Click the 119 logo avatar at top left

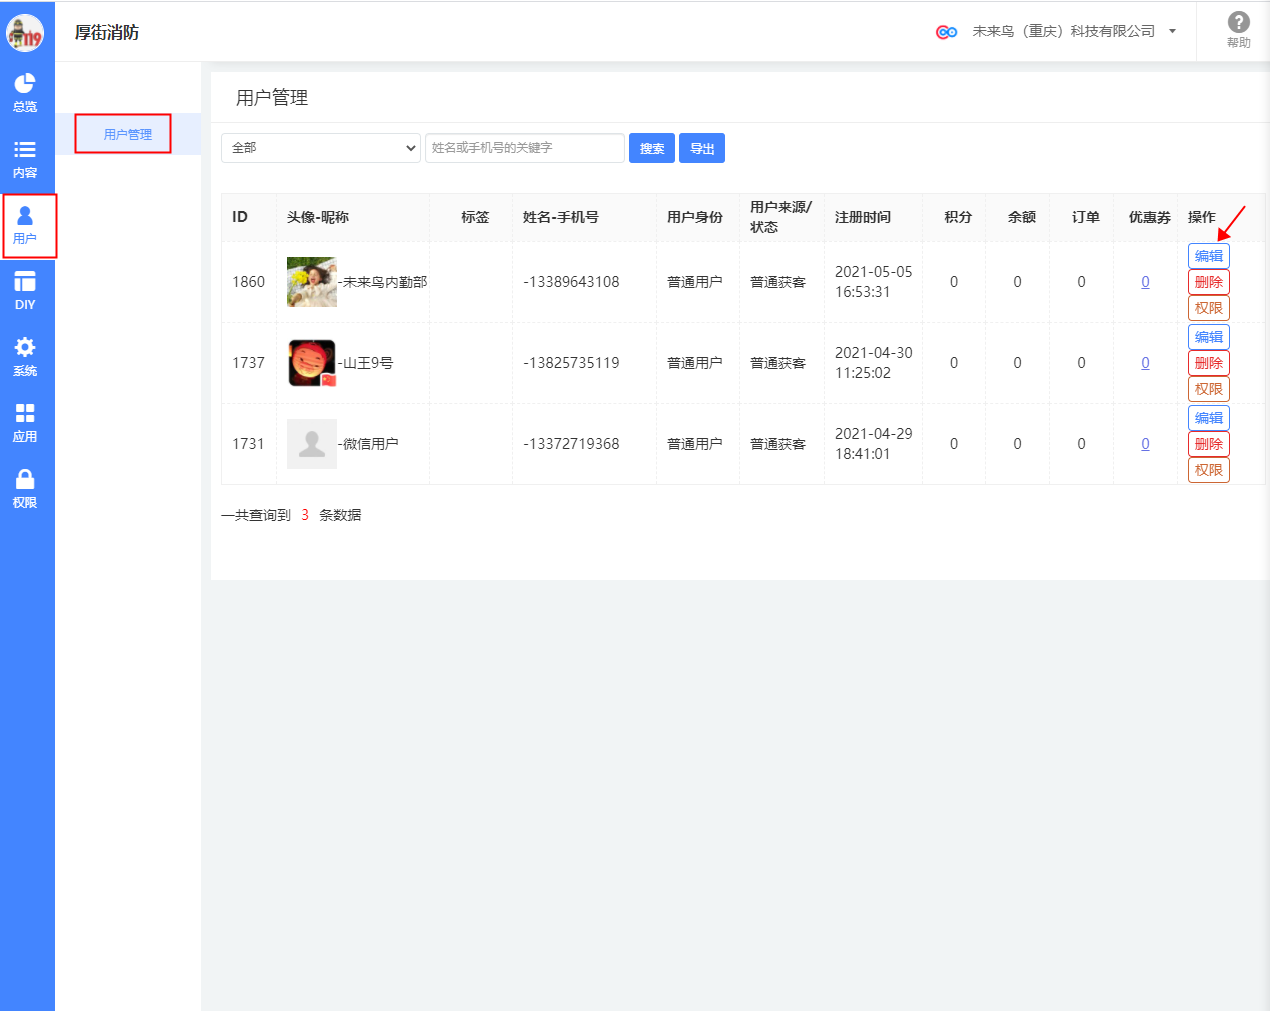[x=25, y=33]
